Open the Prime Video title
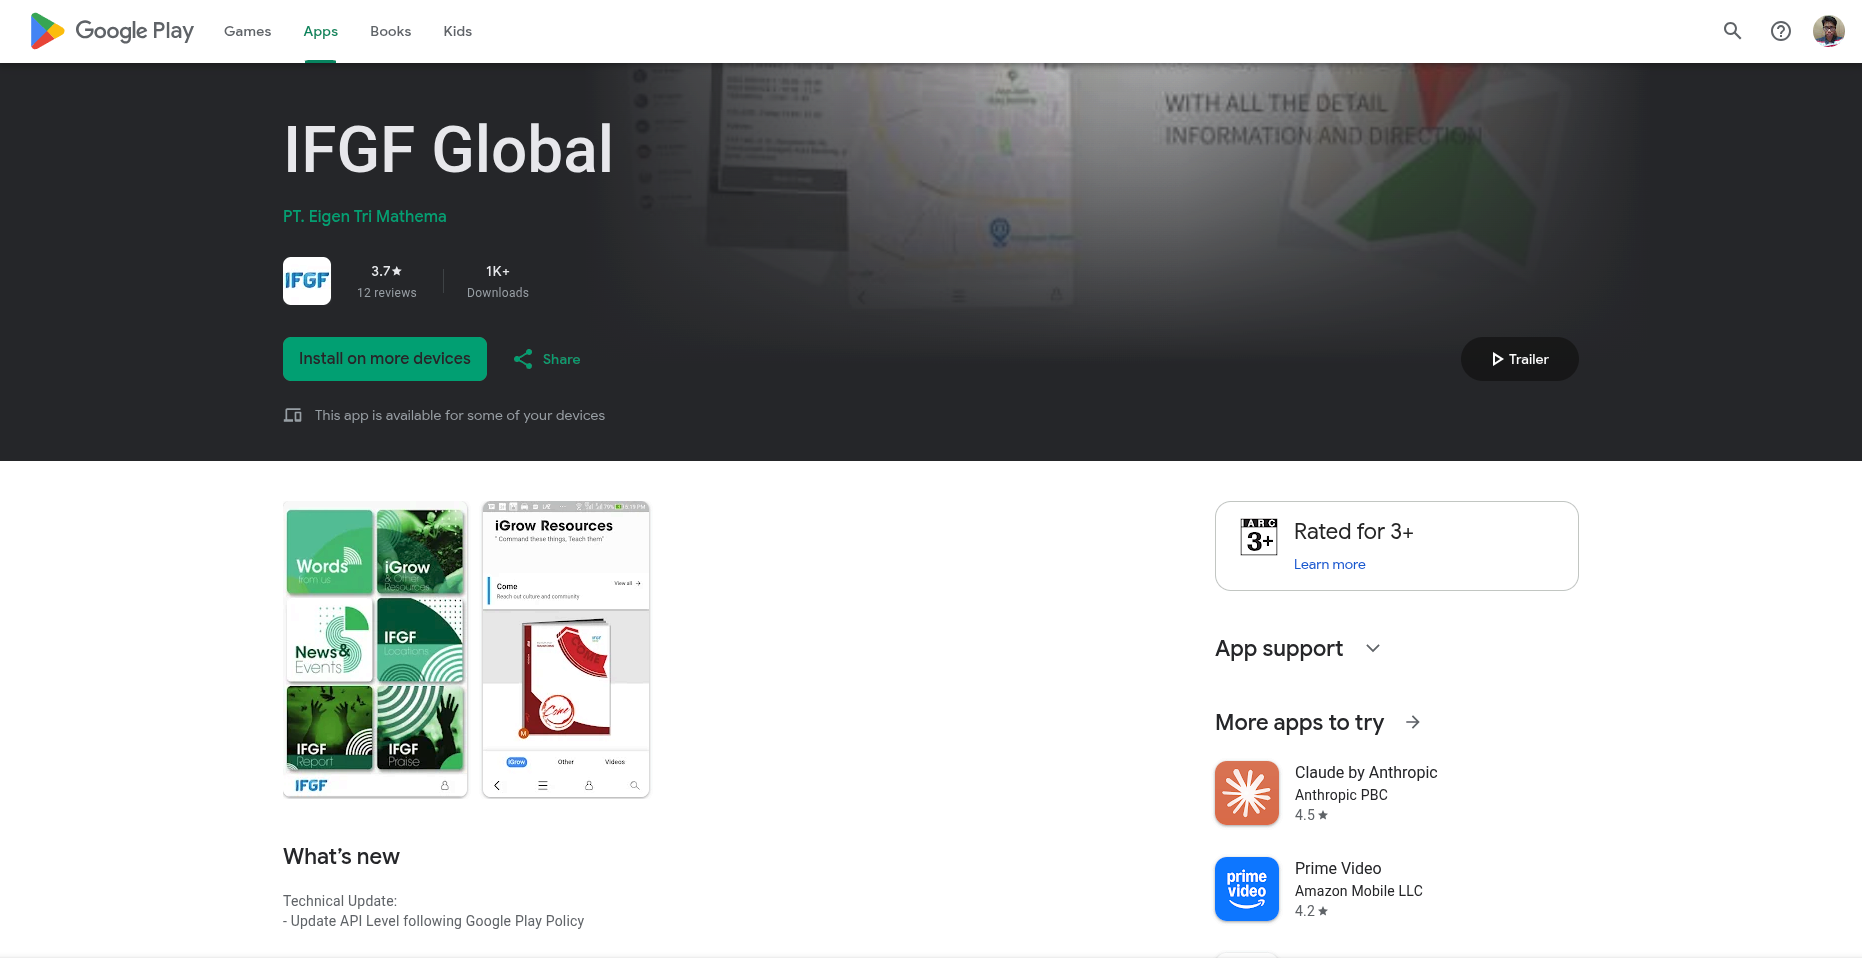Viewport: 1862px width, 958px height. 1338,868
